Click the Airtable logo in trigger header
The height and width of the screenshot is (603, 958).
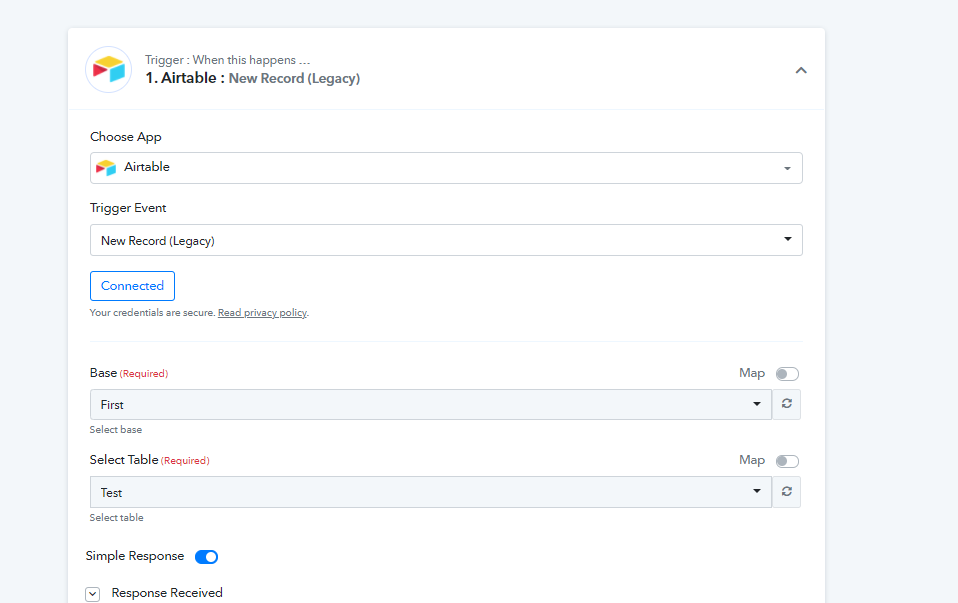coord(109,70)
